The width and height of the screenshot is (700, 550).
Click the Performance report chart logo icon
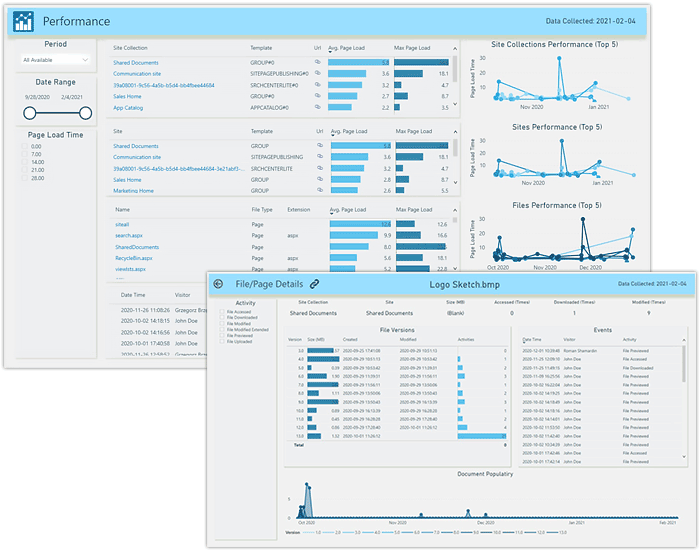click(25, 21)
